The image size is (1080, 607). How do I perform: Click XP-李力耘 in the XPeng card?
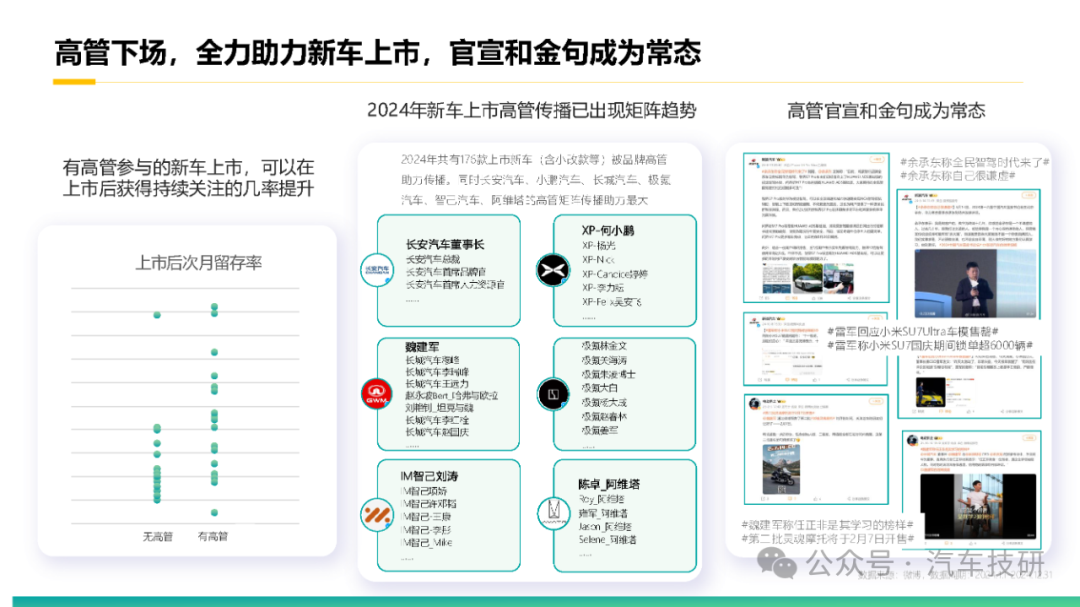tap(603, 288)
